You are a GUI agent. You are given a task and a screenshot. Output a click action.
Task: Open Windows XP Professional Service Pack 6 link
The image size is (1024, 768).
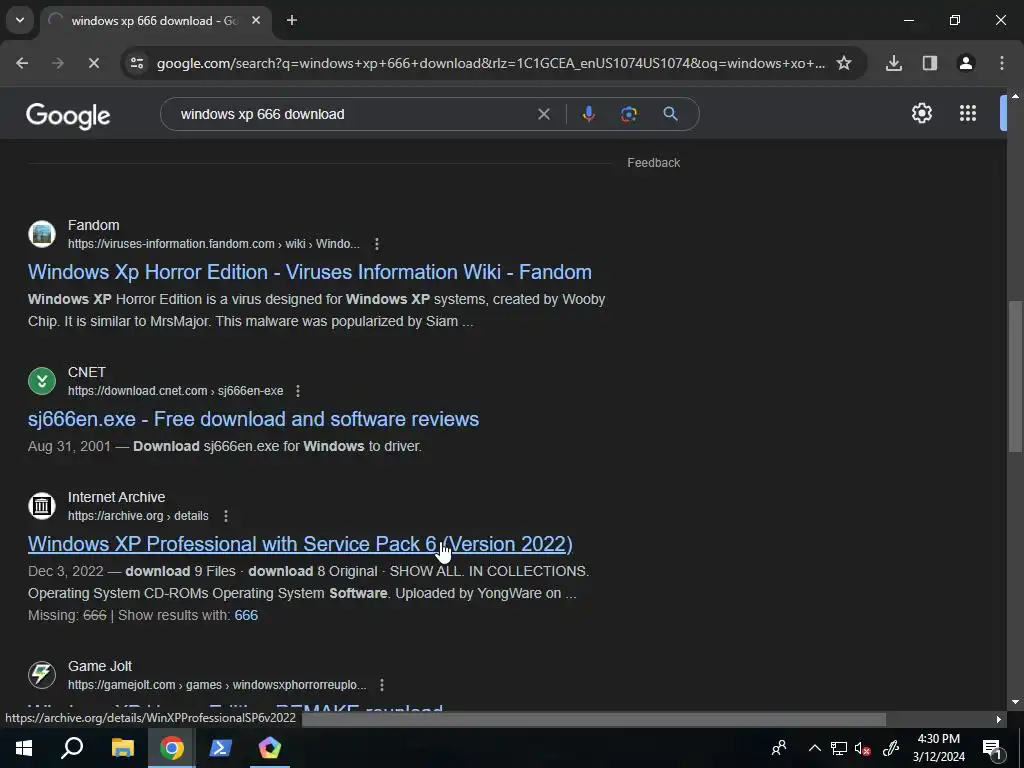300,544
